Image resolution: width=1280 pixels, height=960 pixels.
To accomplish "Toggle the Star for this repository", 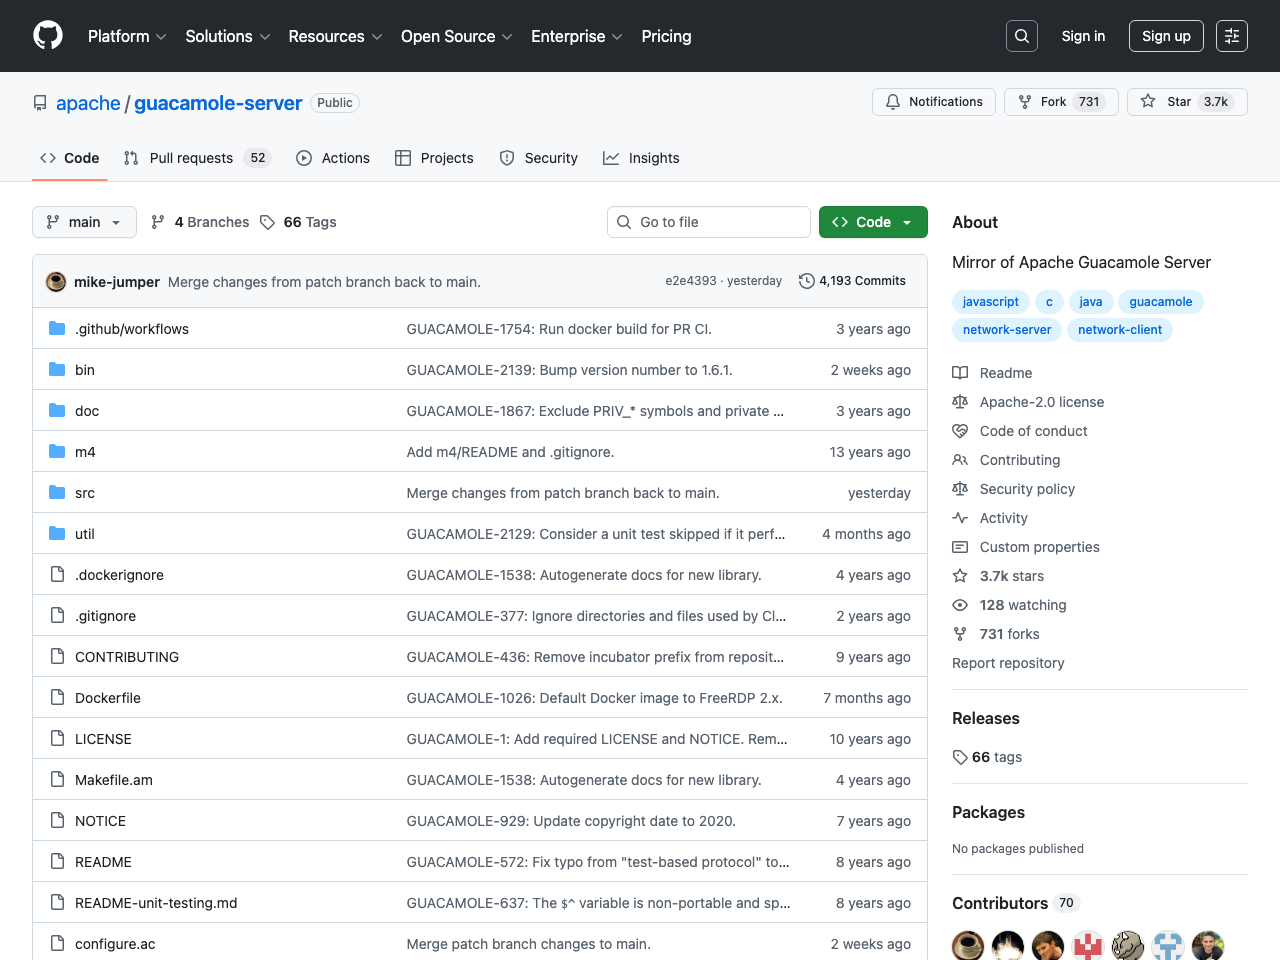I will point(1186,101).
